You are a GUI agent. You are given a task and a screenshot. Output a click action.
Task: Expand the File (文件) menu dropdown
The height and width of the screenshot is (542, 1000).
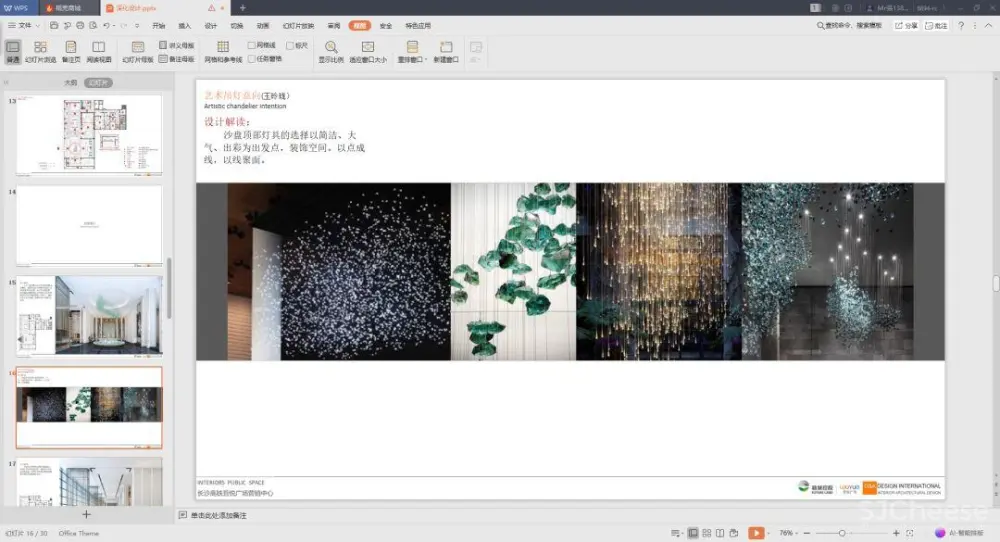click(24, 25)
